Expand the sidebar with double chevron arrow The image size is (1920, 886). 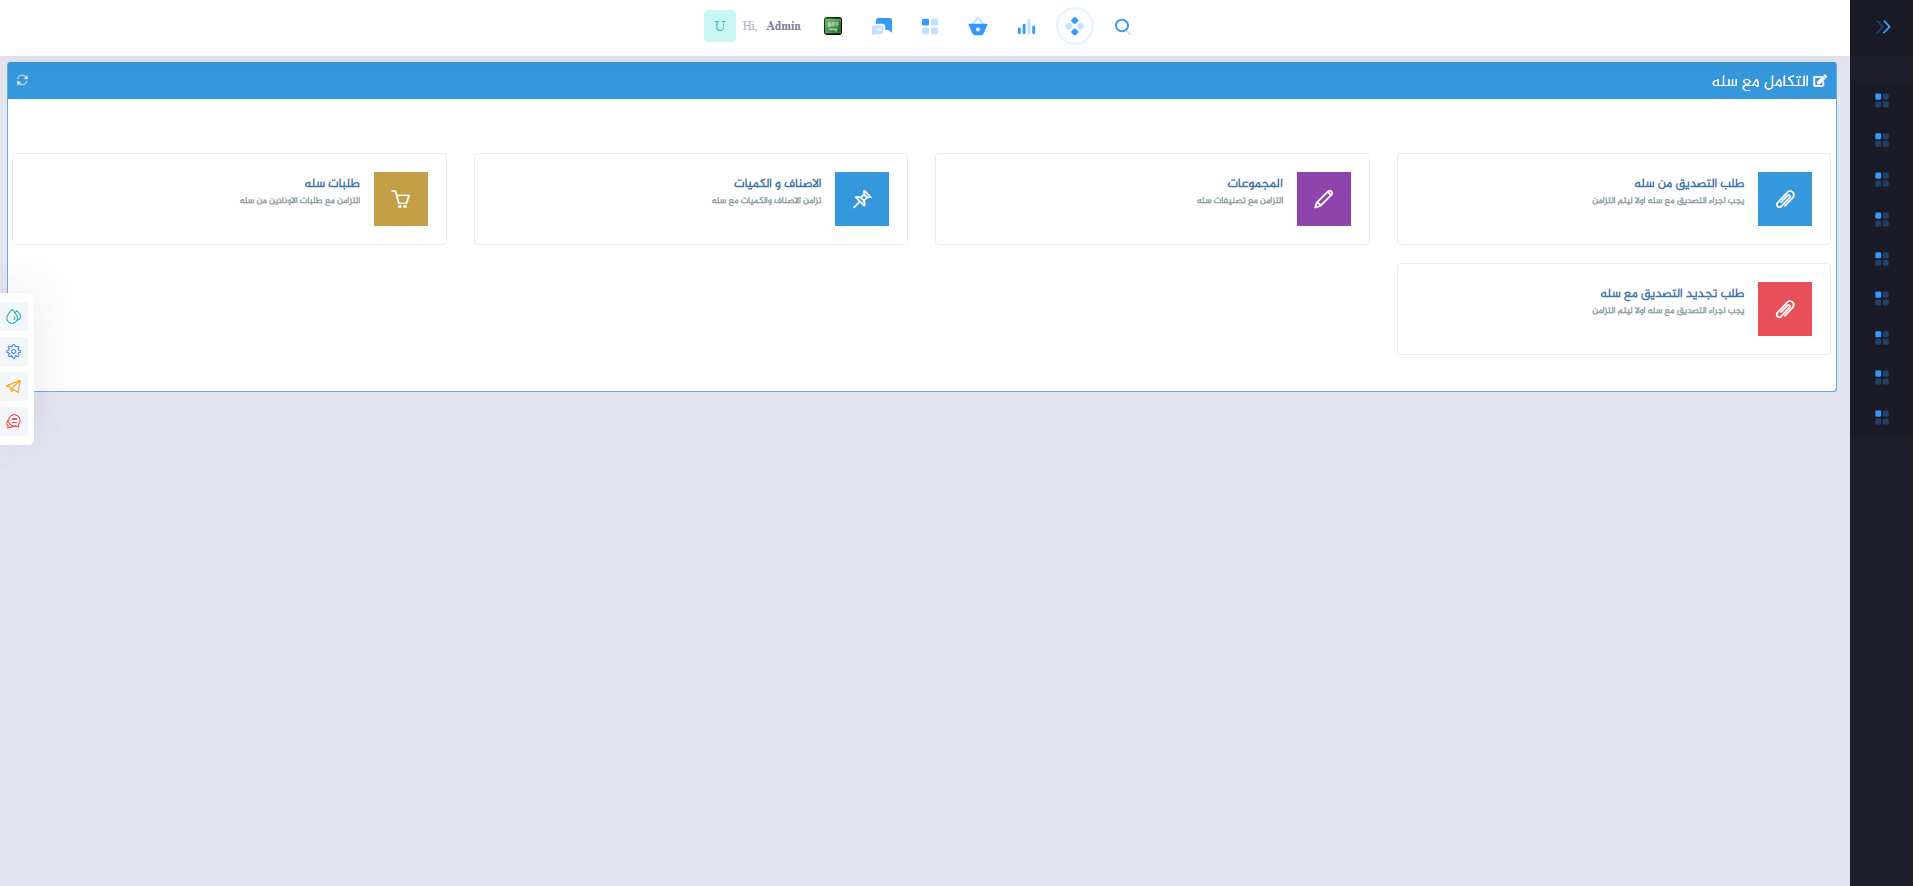click(x=1883, y=27)
